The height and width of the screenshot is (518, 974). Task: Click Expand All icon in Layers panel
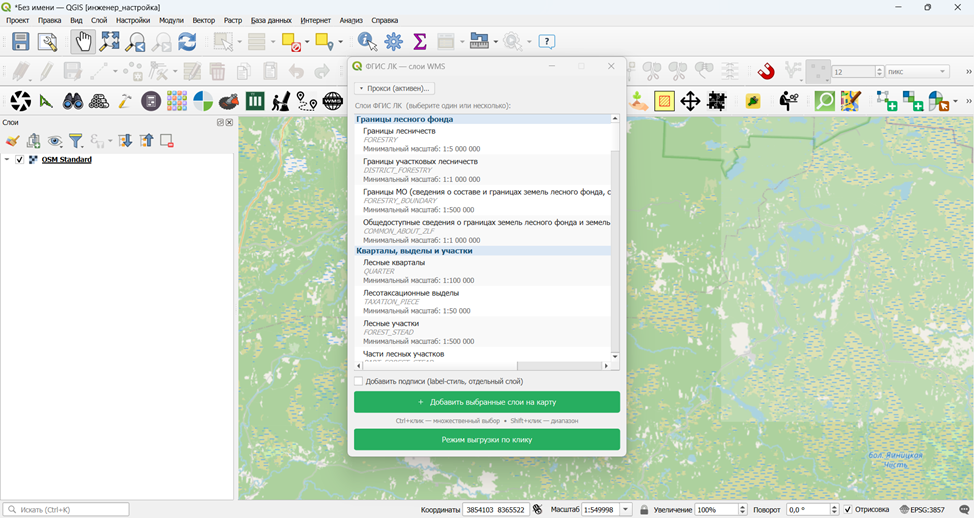(x=125, y=141)
